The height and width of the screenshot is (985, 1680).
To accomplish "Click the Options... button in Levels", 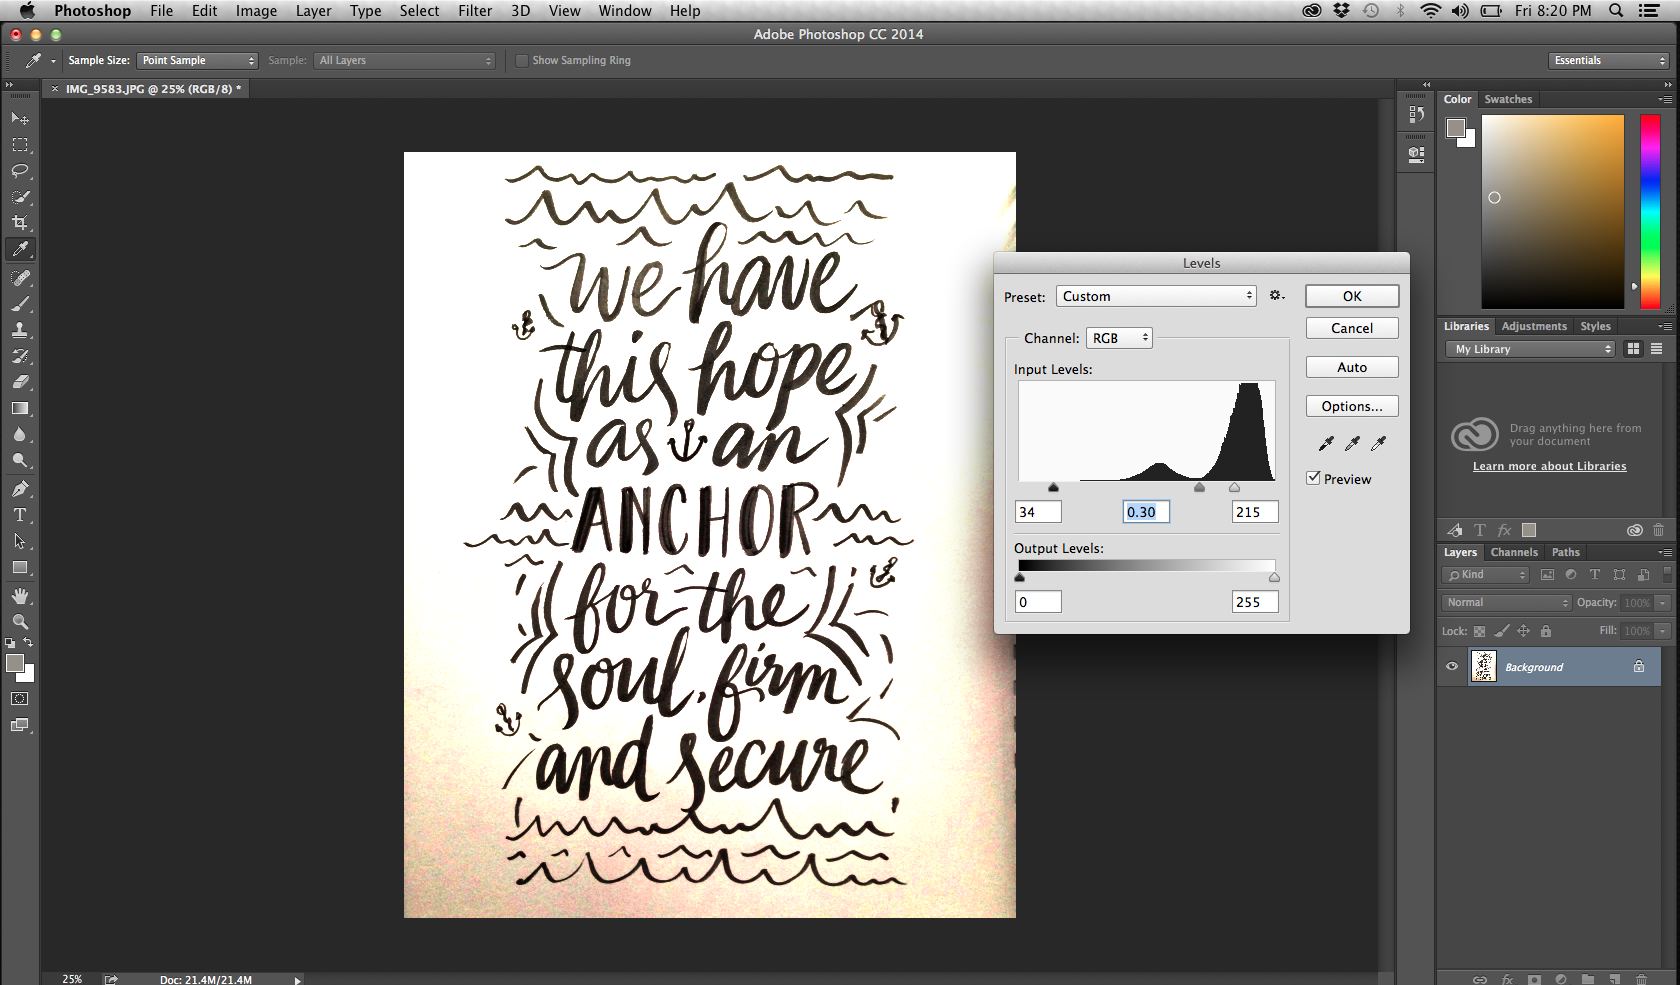I will [1352, 406].
